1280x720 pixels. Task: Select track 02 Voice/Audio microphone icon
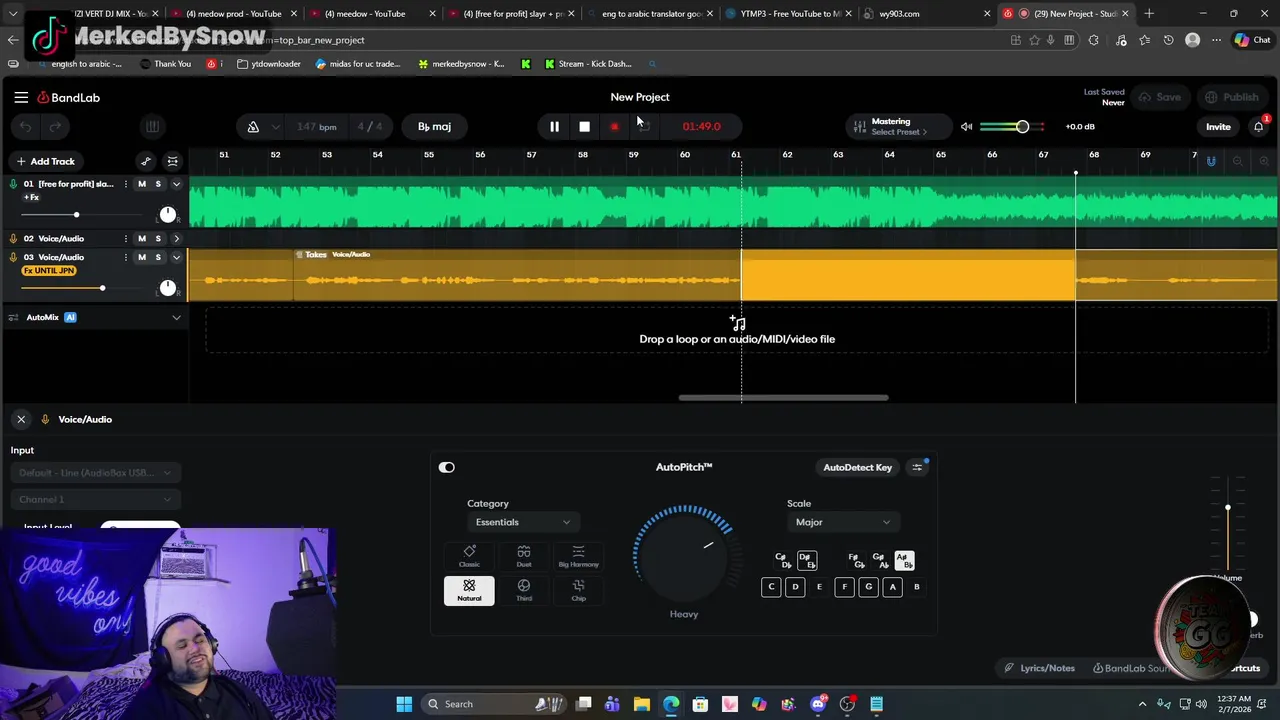(x=14, y=239)
